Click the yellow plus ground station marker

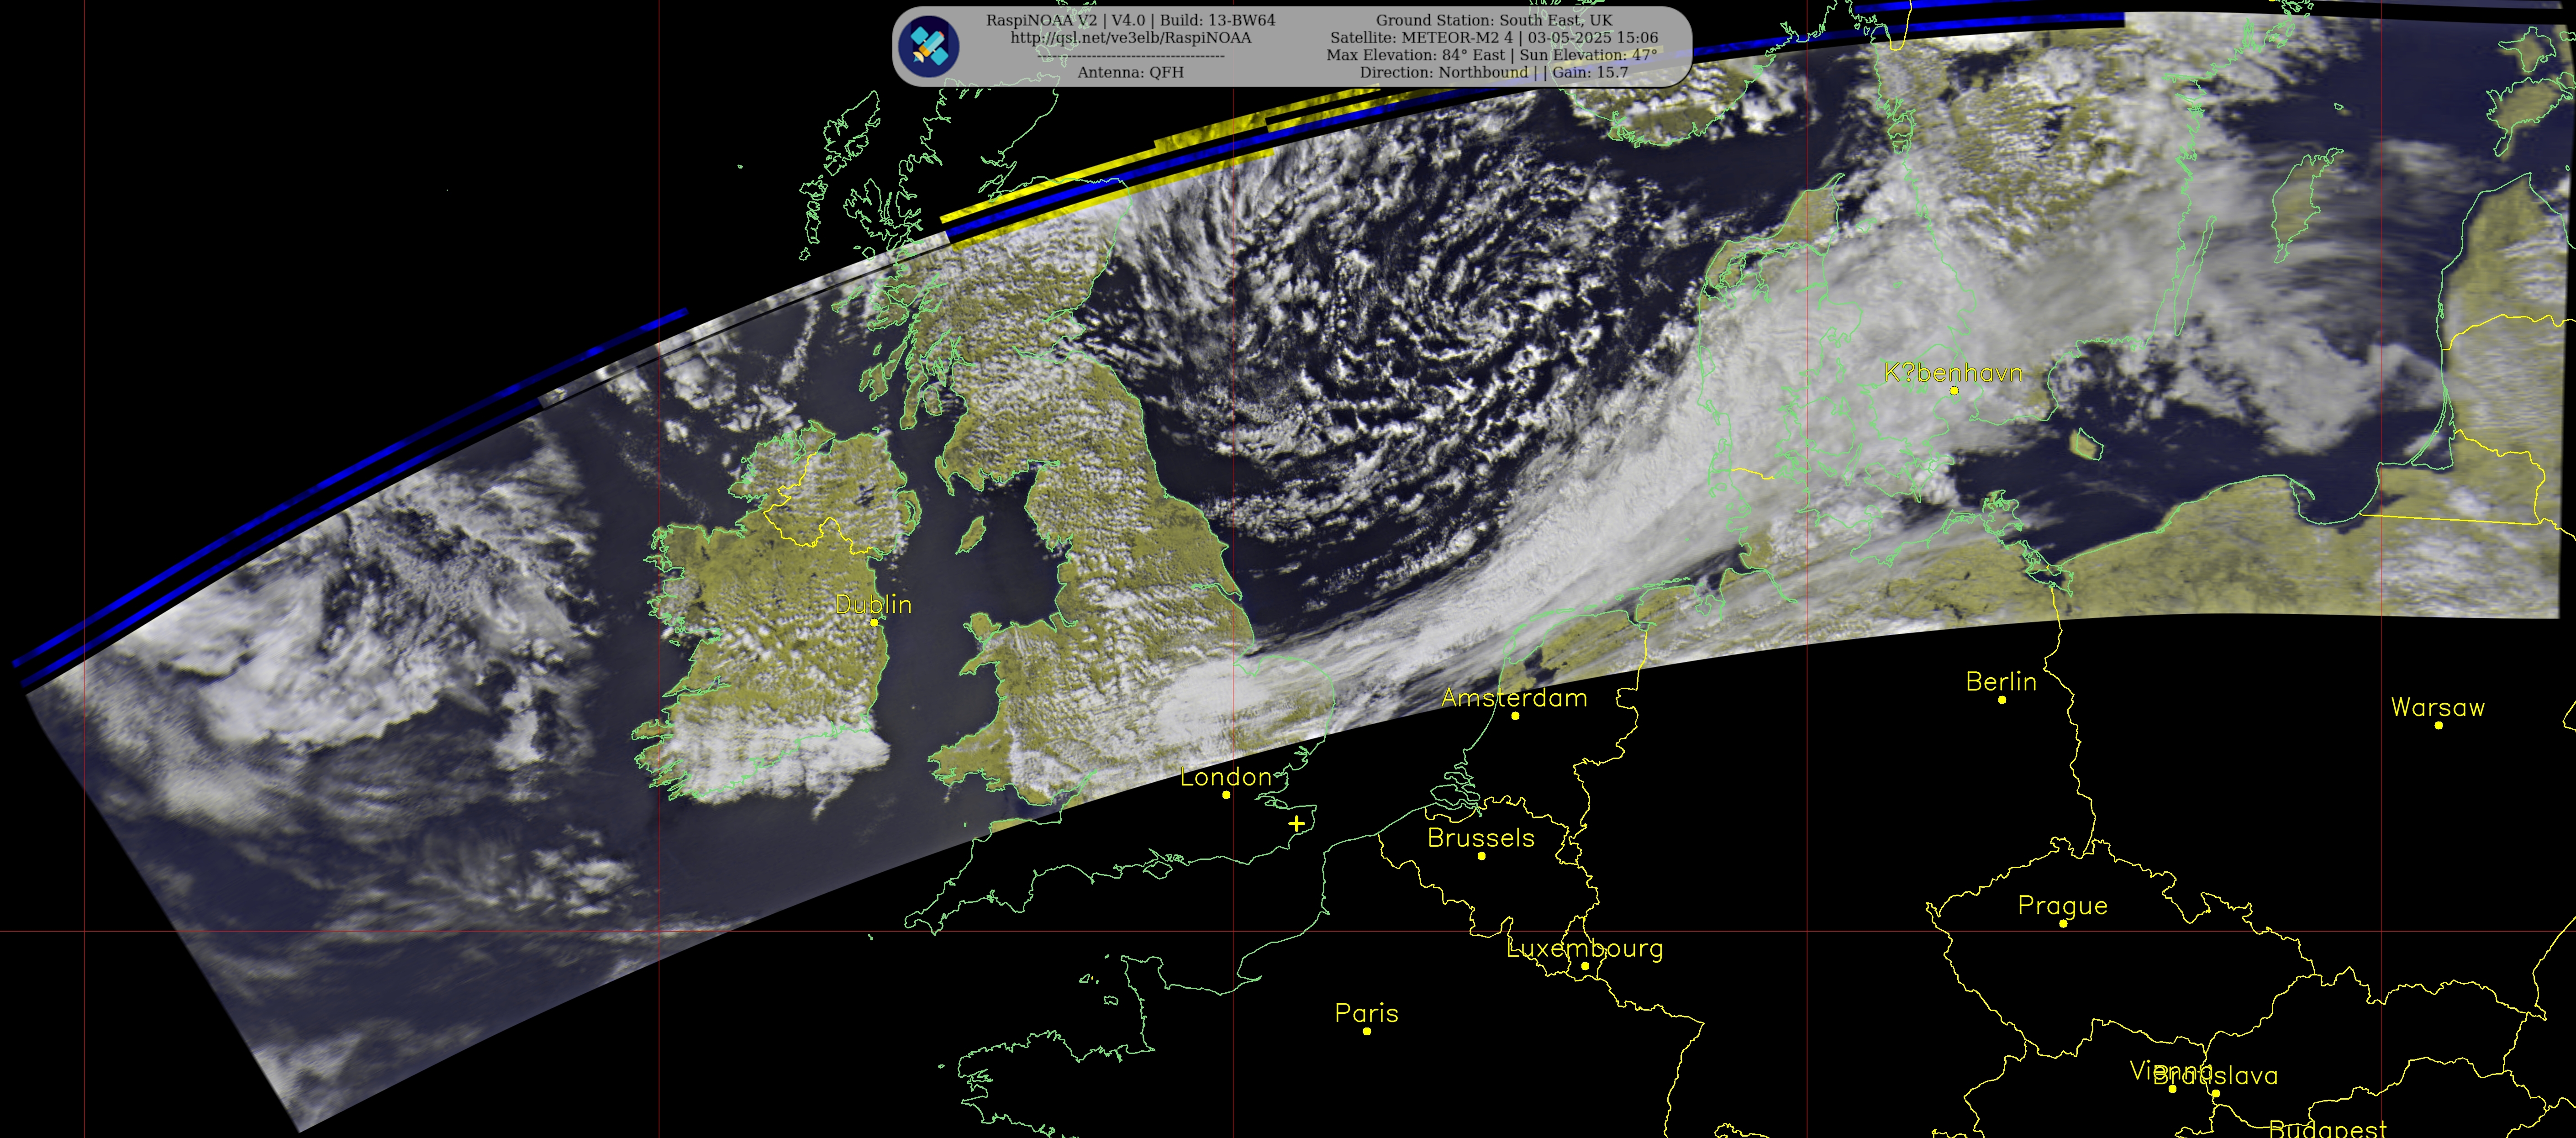[x=1296, y=824]
